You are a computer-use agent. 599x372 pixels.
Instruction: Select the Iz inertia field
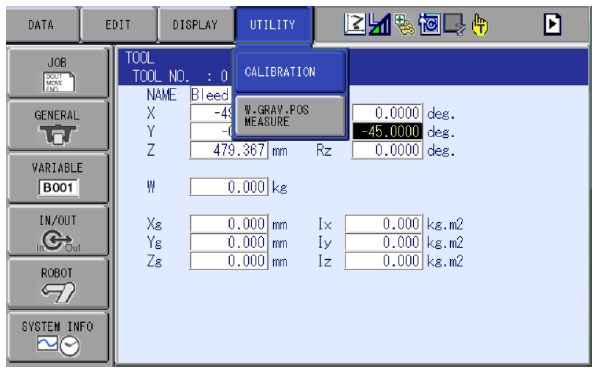pyautogui.click(x=384, y=261)
